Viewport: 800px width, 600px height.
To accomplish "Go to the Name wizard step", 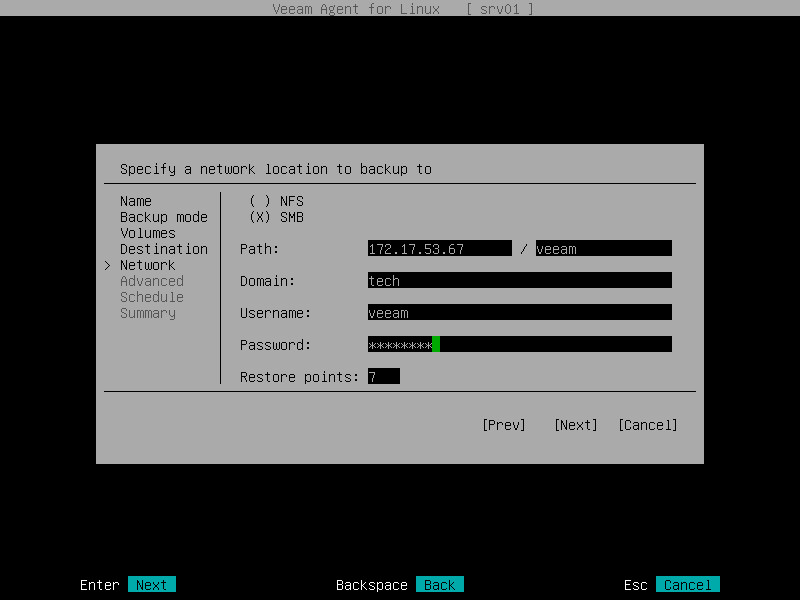I will point(136,201).
